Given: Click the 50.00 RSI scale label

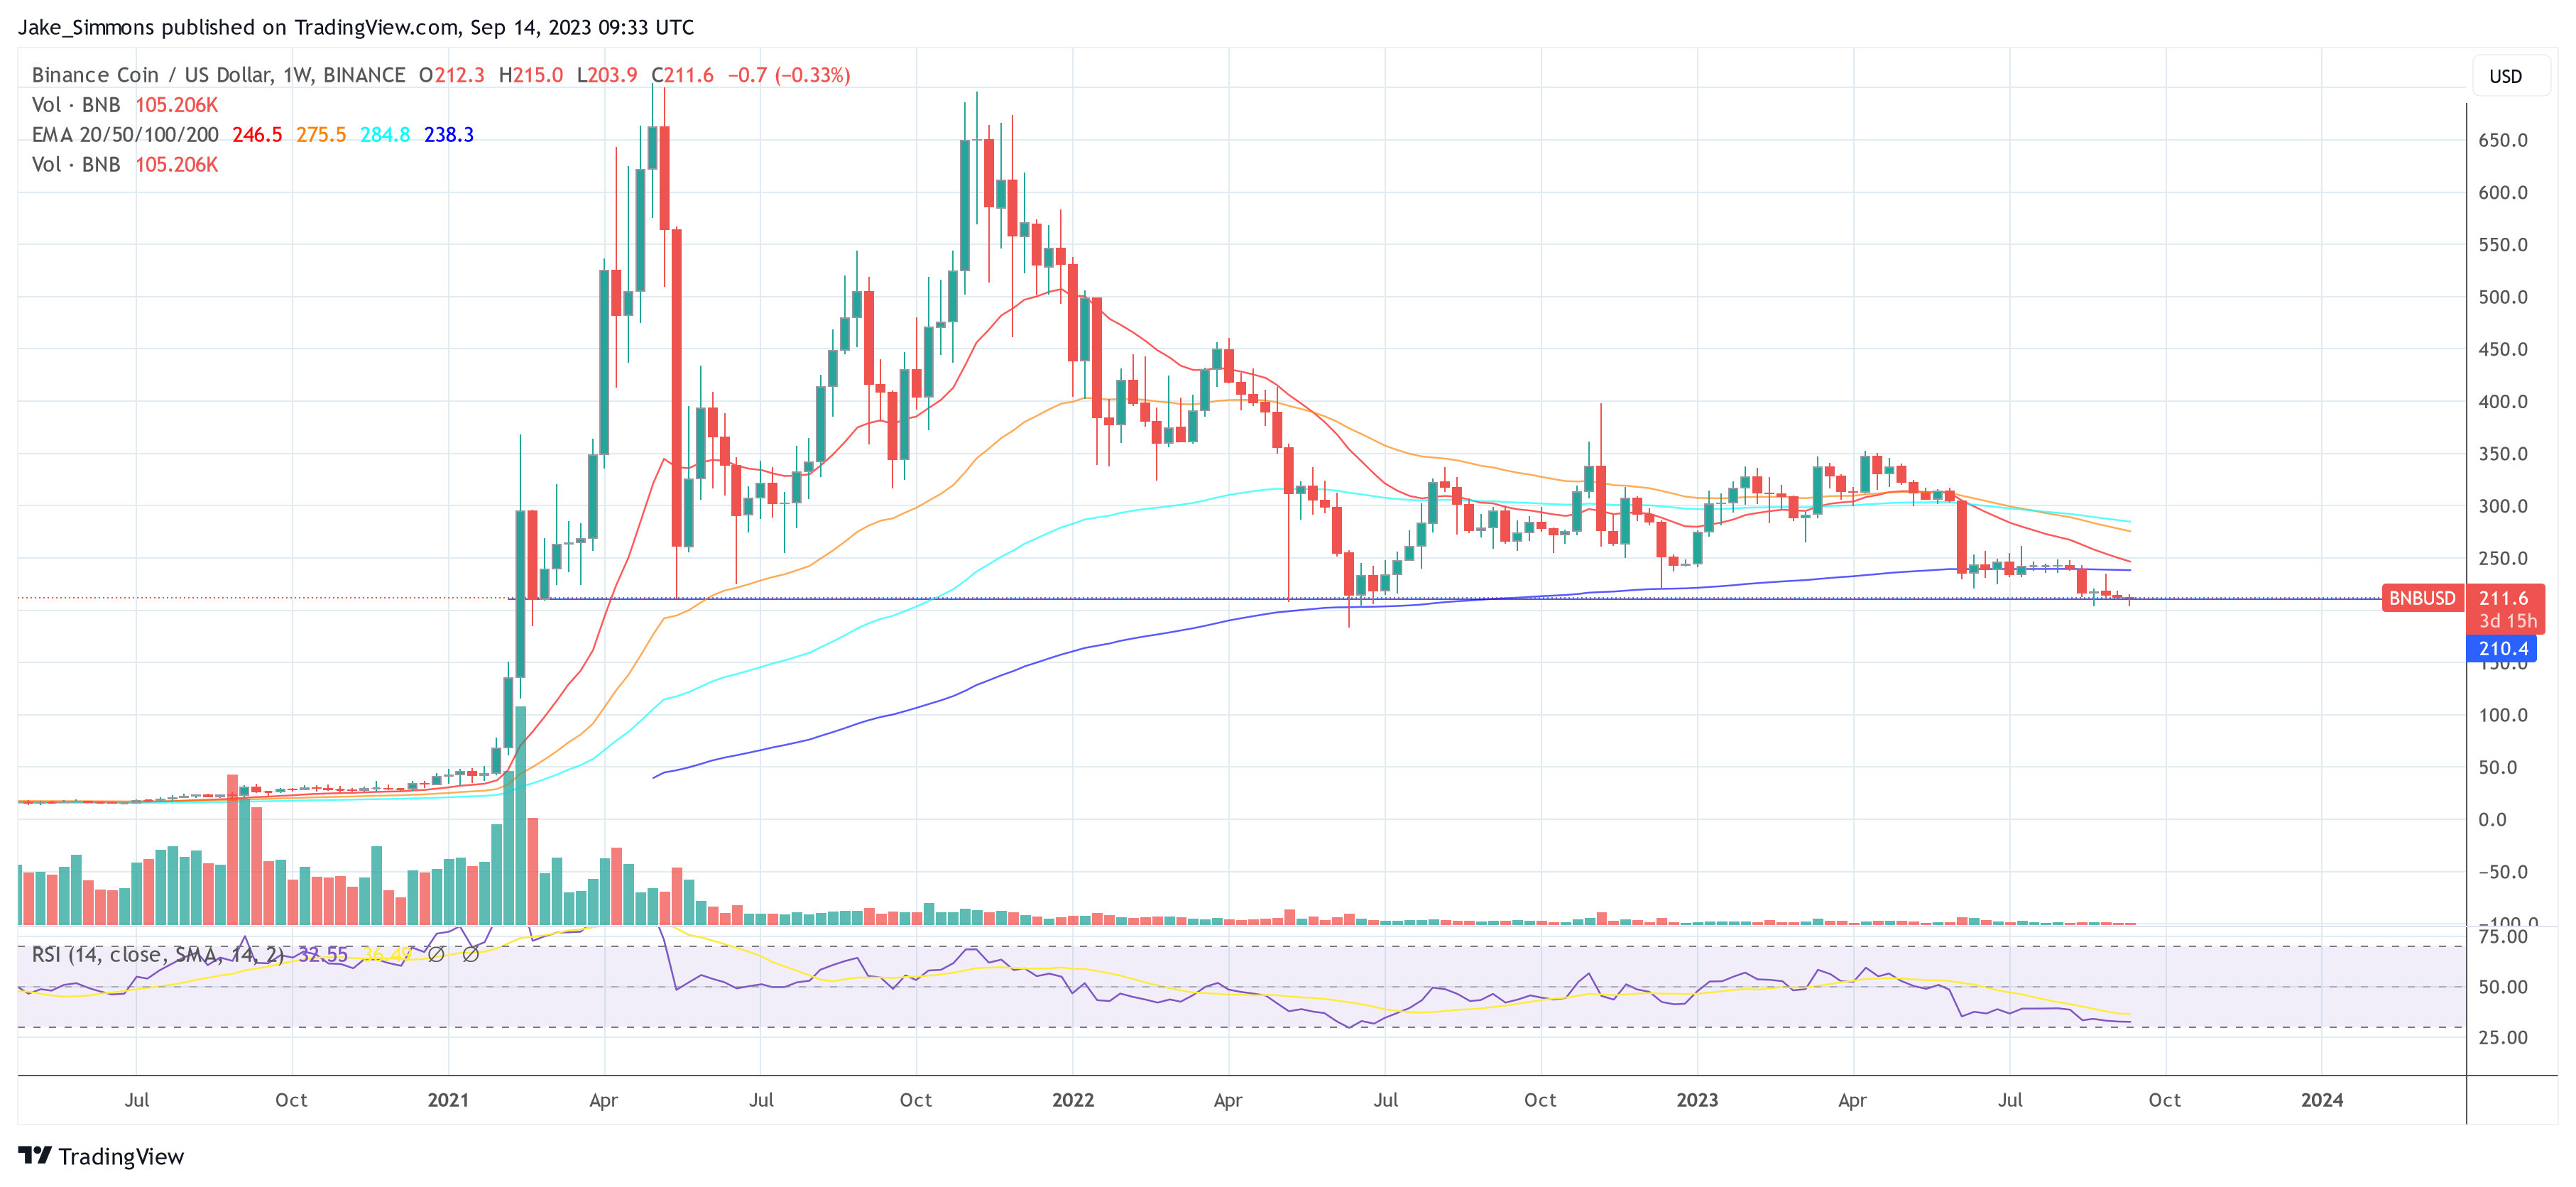Looking at the screenshot, I should 2502,987.
